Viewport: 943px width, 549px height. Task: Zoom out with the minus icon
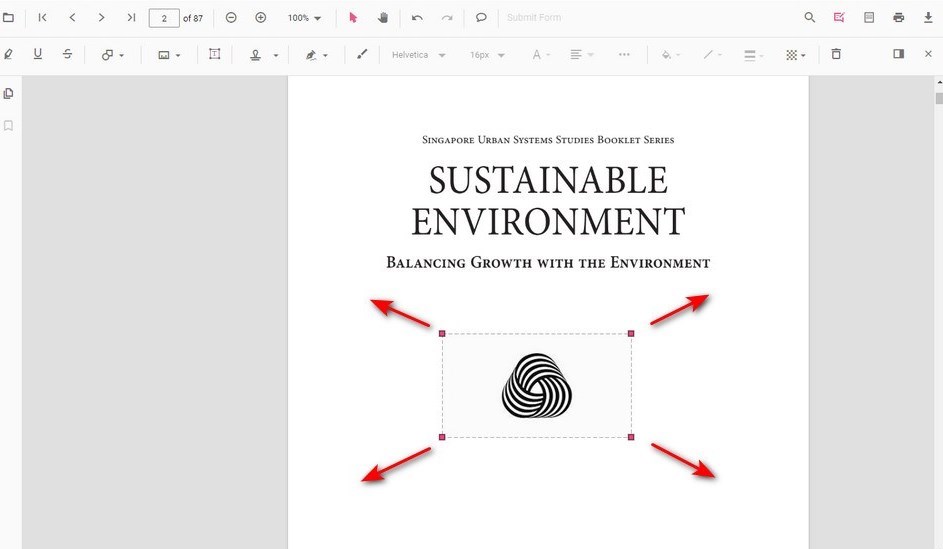click(231, 18)
